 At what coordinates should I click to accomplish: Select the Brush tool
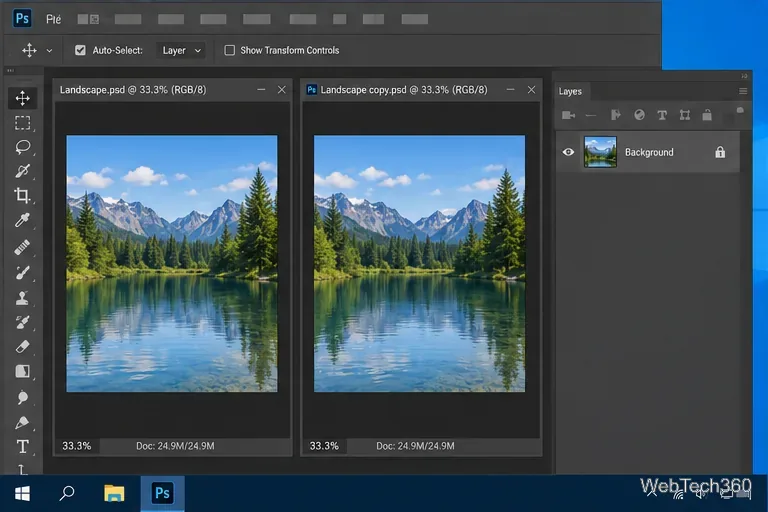(23, 272)
